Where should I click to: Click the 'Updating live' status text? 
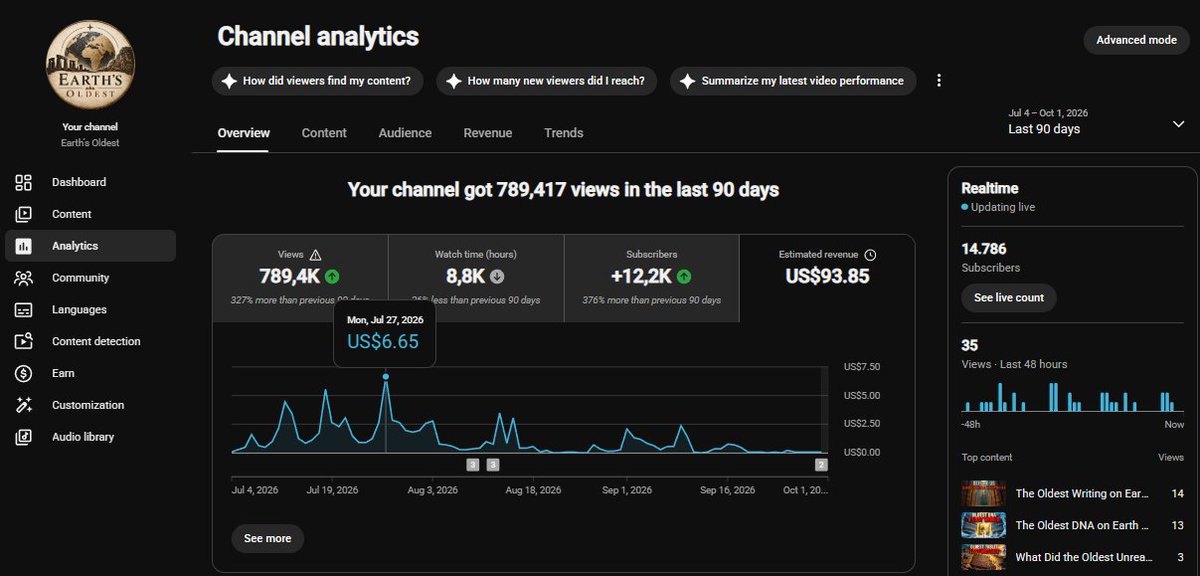(x=1002, y=207)
